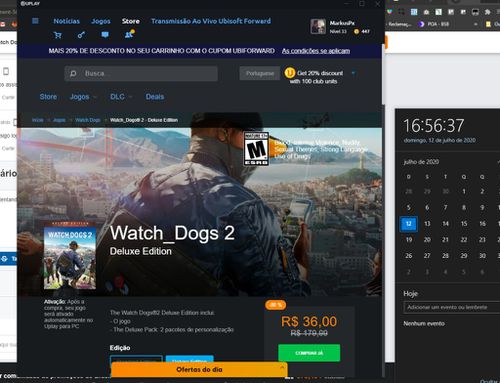This screenshot has height=383, width=500.
Task: Click the orange discount percentage badge
Action: pos(275,305)
